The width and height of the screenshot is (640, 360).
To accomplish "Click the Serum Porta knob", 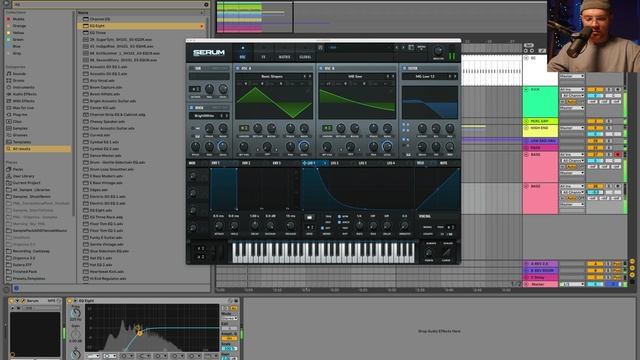I will pos(429,253).
